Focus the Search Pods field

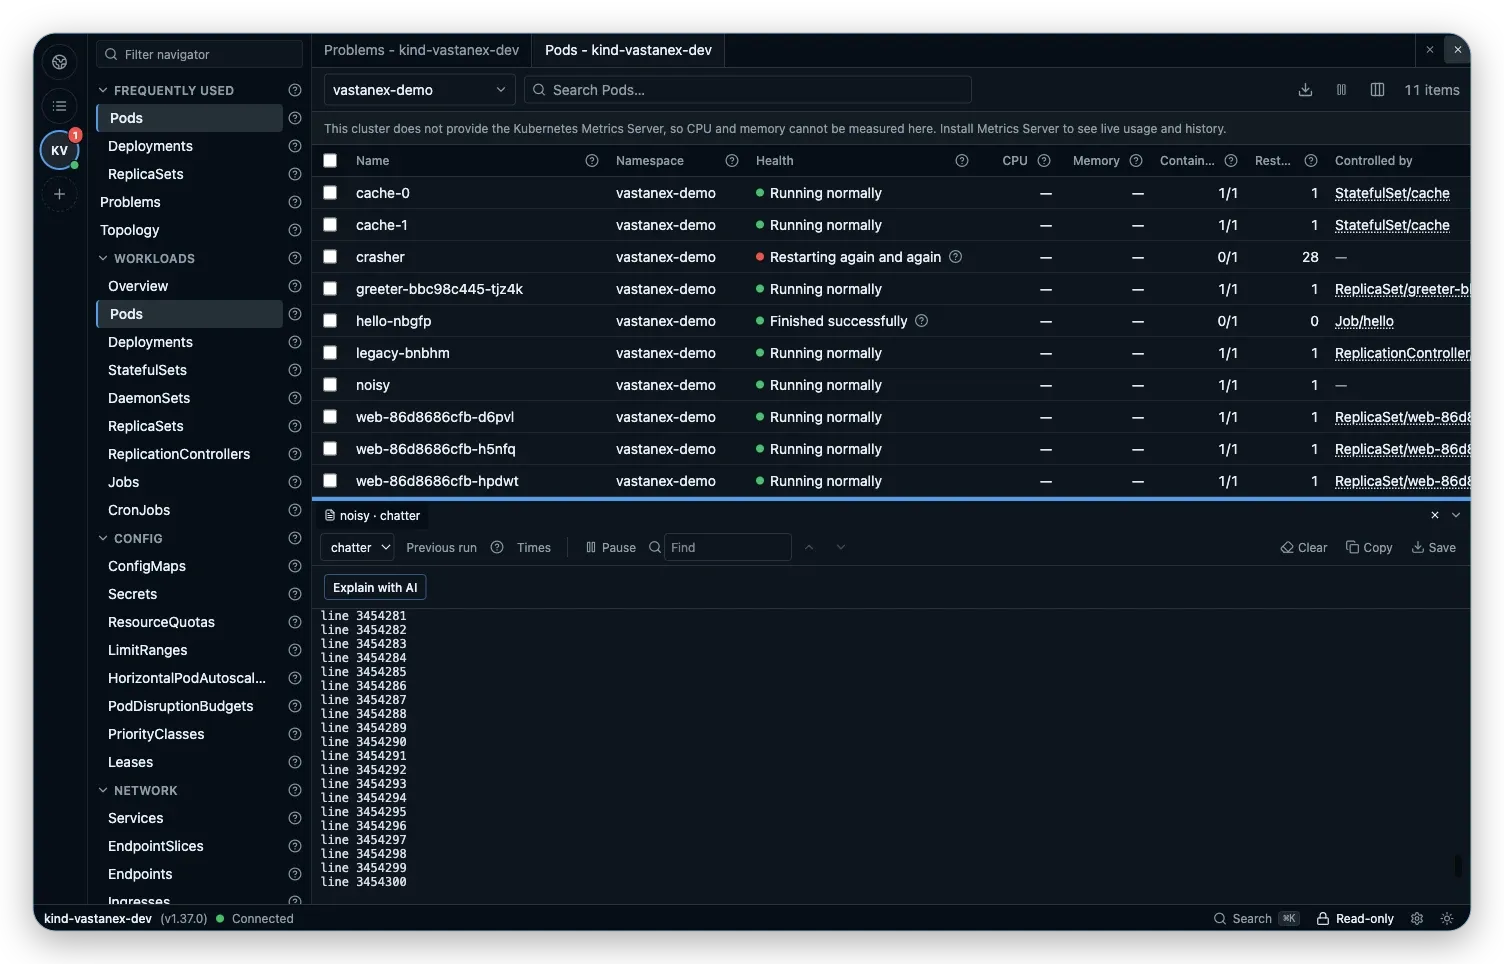click(x=748, y=90)
